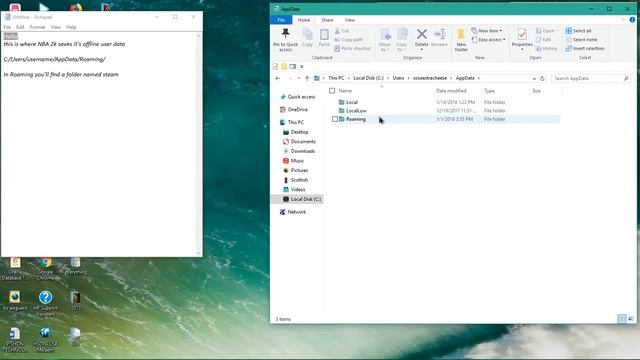This screenshot has height=360, width=640.
Task: Click Google Chrome desktop shortcut
Action: pos(46,269)
